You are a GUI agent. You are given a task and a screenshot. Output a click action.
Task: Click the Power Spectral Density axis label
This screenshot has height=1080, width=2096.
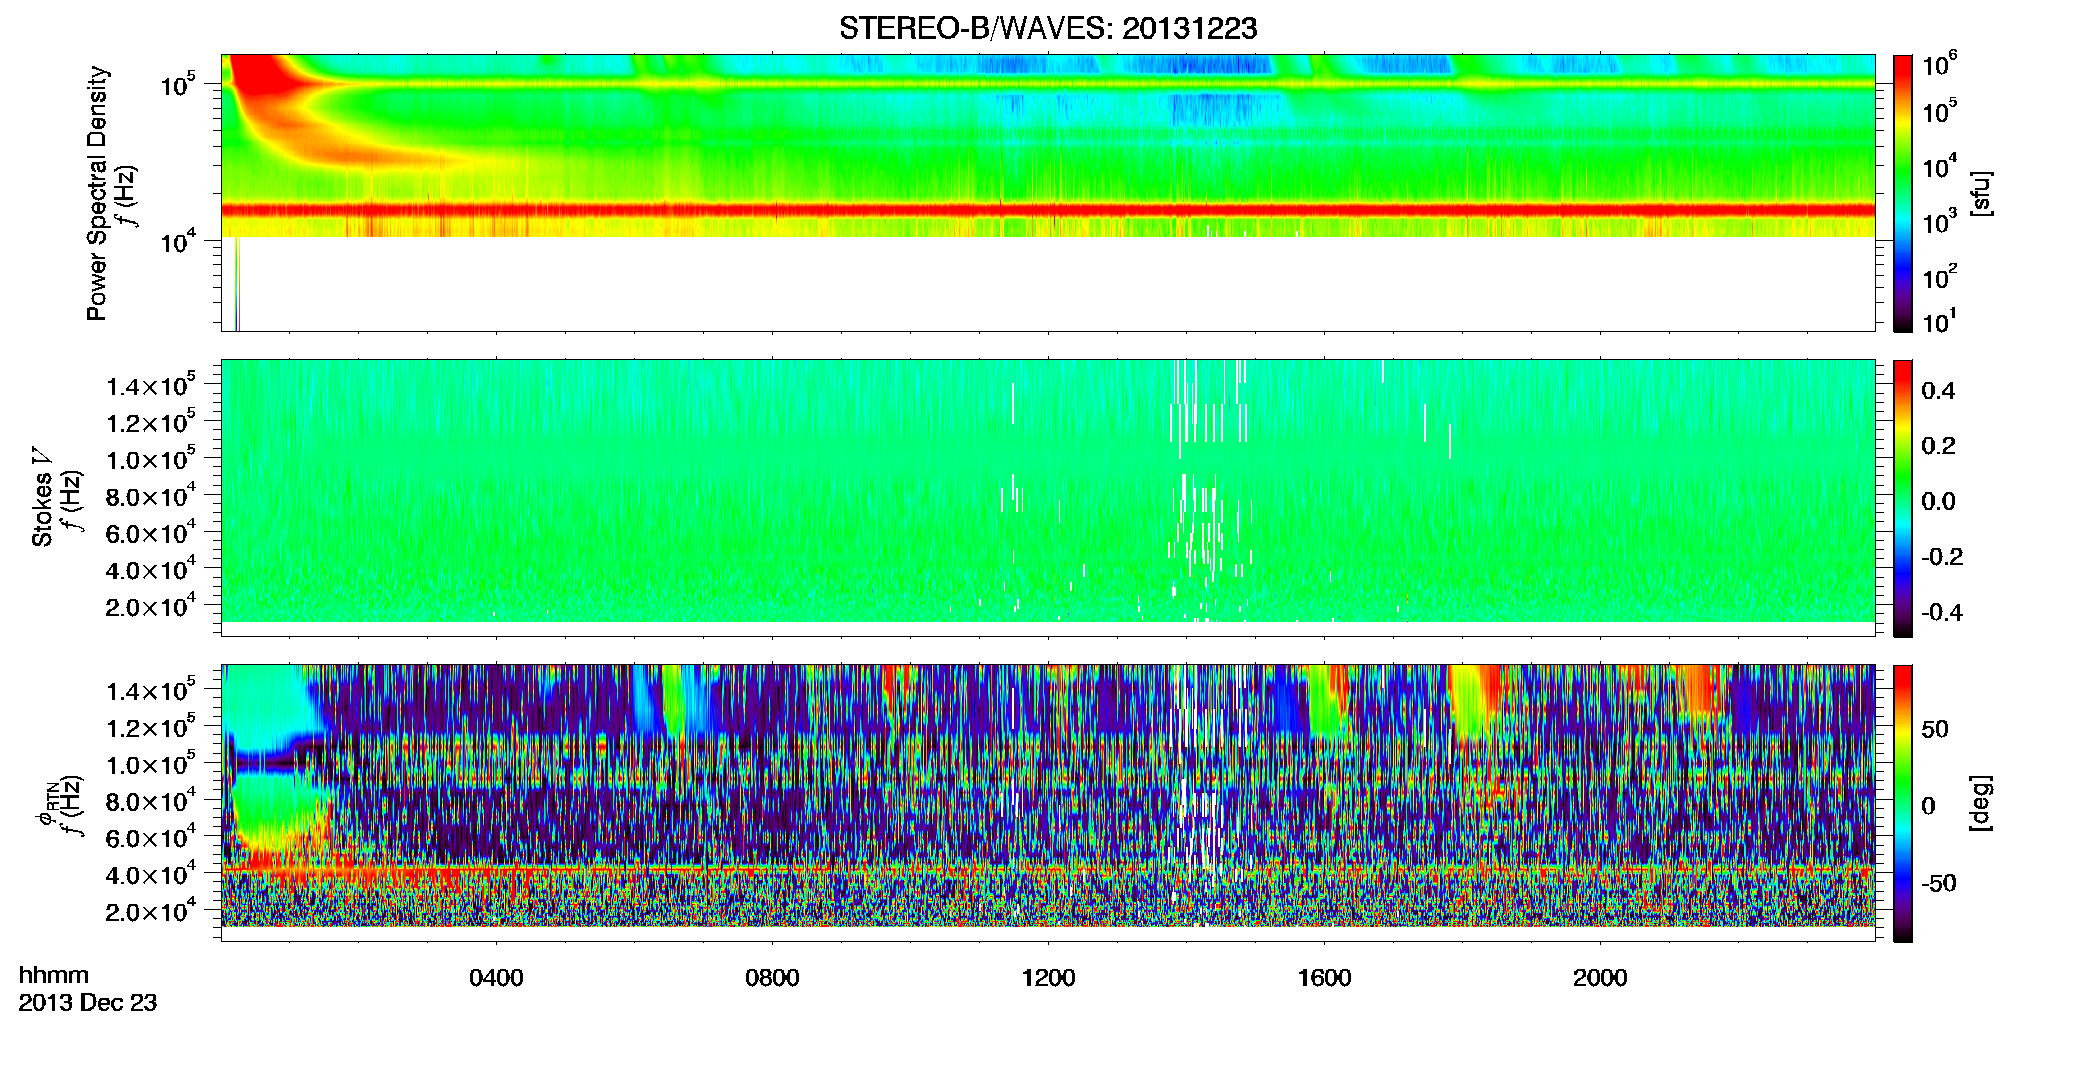click(x=97, y=193)
